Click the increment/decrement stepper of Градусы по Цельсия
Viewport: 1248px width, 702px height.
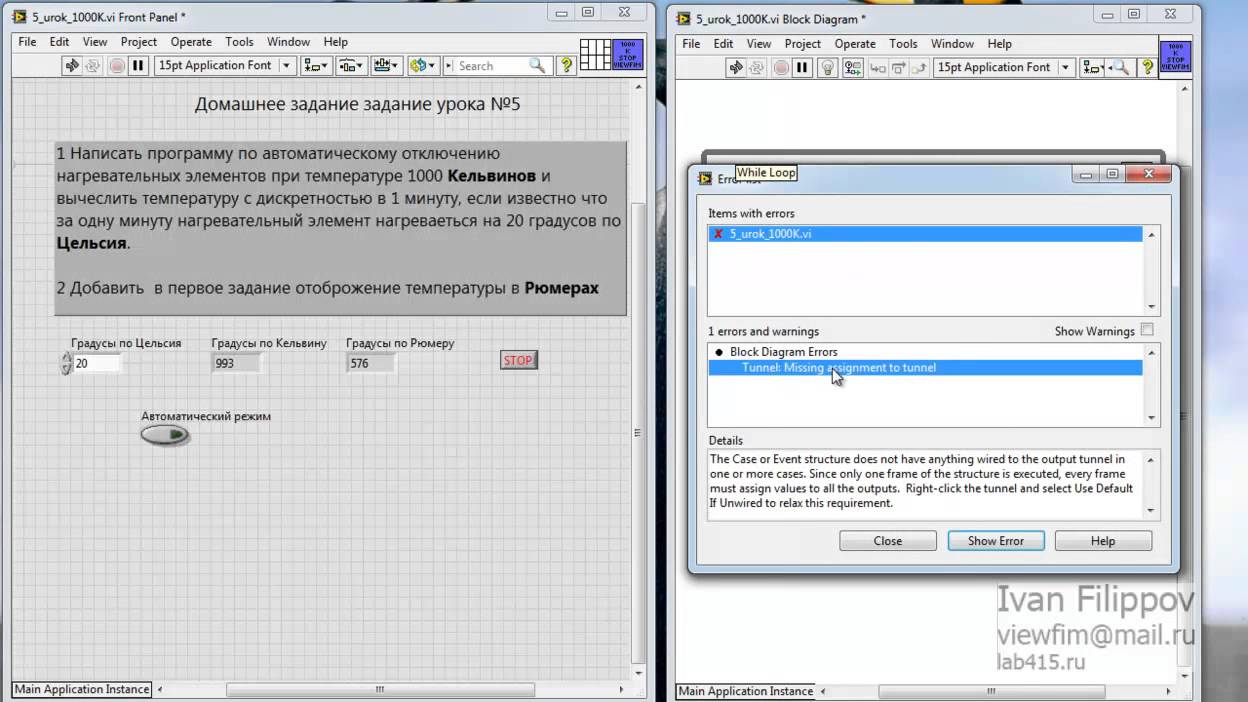[x=66, y=363]
